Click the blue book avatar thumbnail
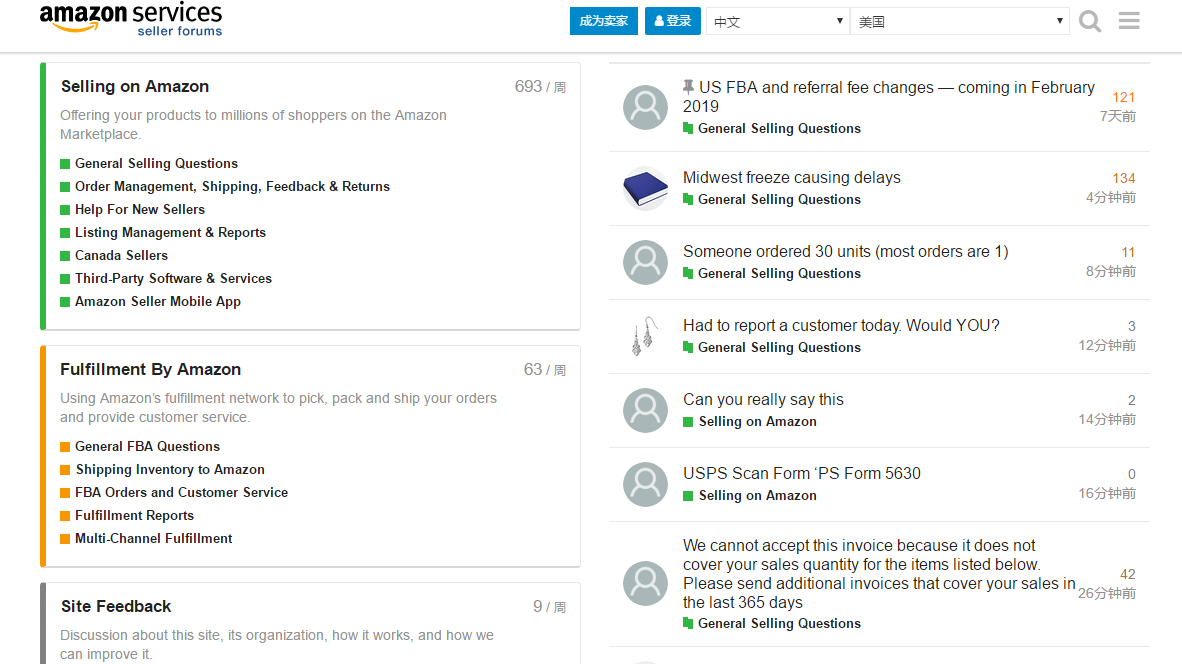Image resolution: width=1182 pixels, height=664 pixels. 645,188
